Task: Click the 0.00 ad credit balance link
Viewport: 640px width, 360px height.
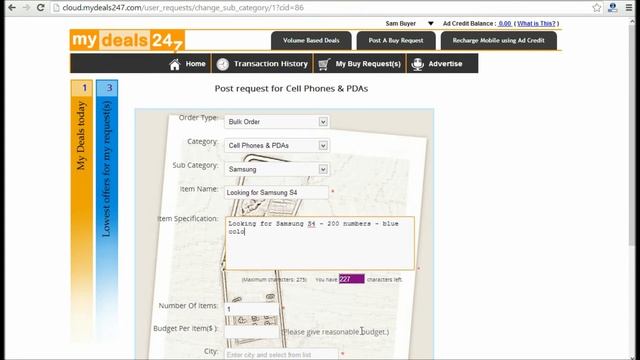Action: 505,24
